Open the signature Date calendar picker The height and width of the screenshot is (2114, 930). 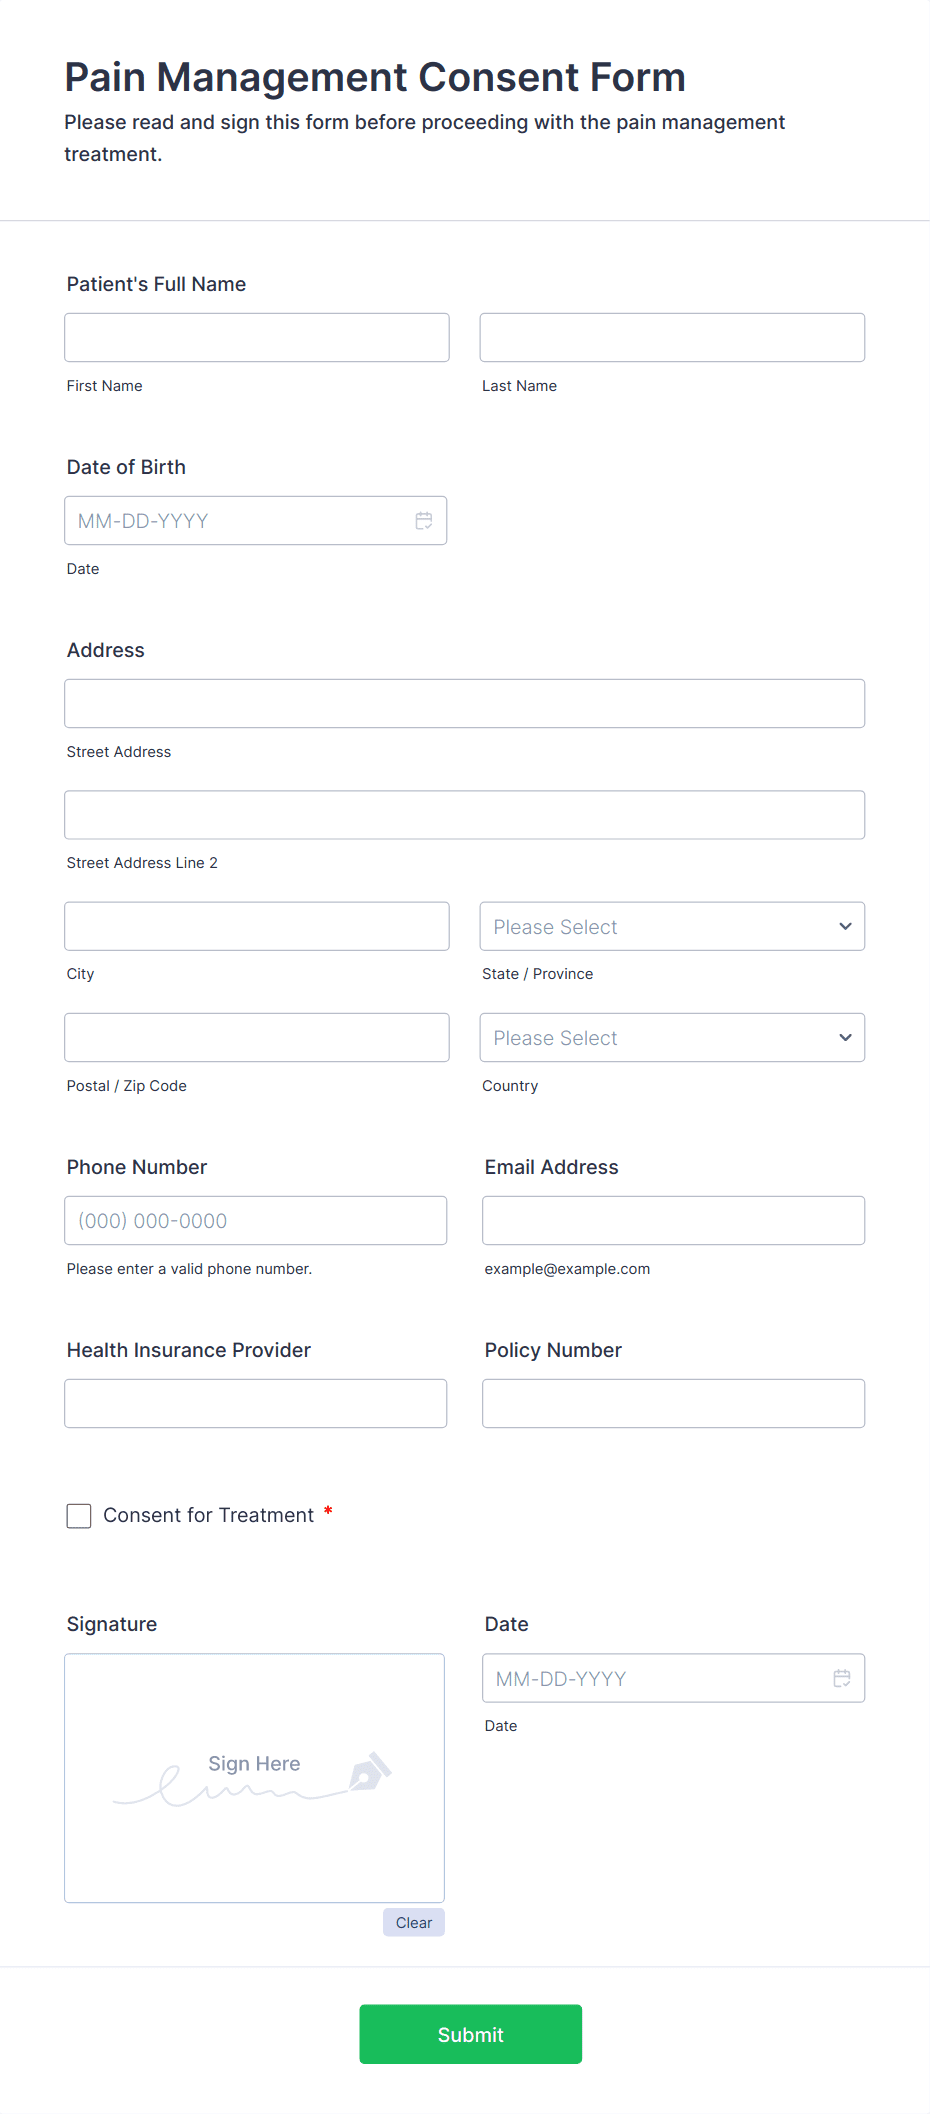[841, 1678]
